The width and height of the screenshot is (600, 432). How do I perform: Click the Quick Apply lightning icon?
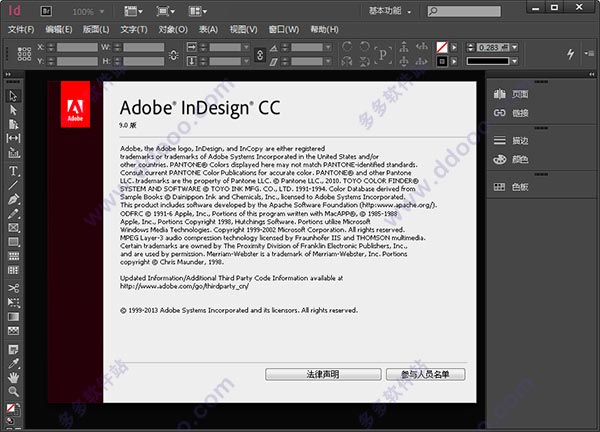(570, 54)
